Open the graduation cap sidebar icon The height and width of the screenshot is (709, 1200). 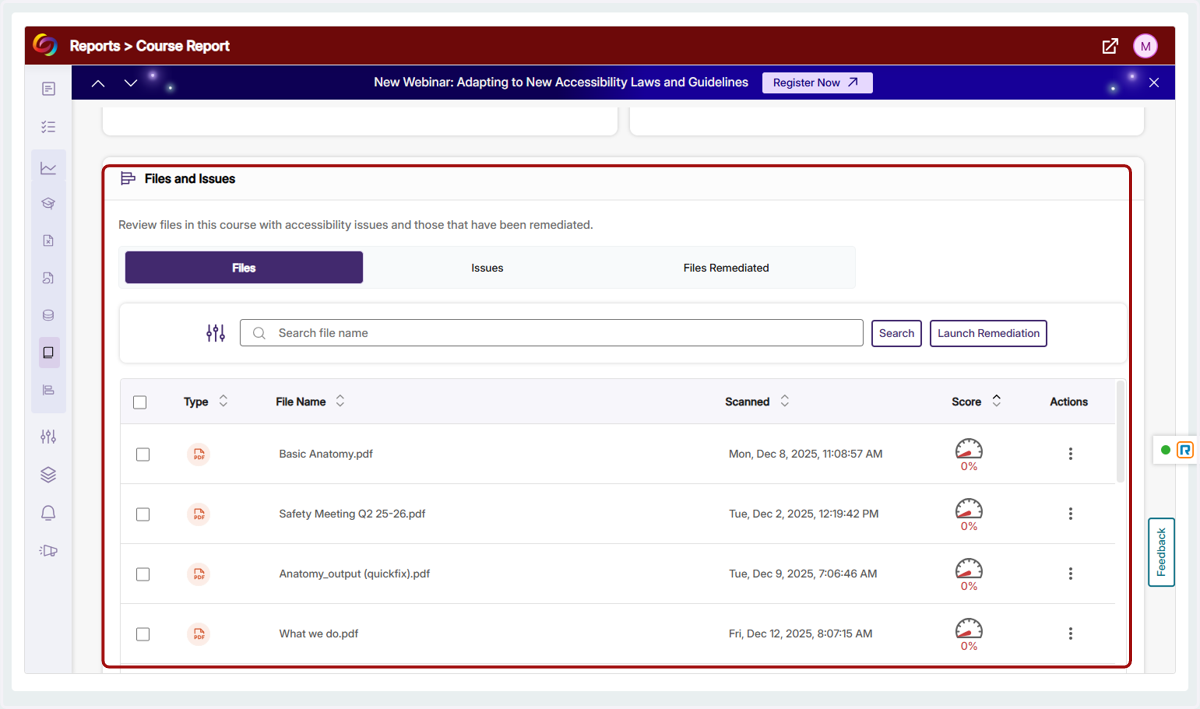(48, 203)
